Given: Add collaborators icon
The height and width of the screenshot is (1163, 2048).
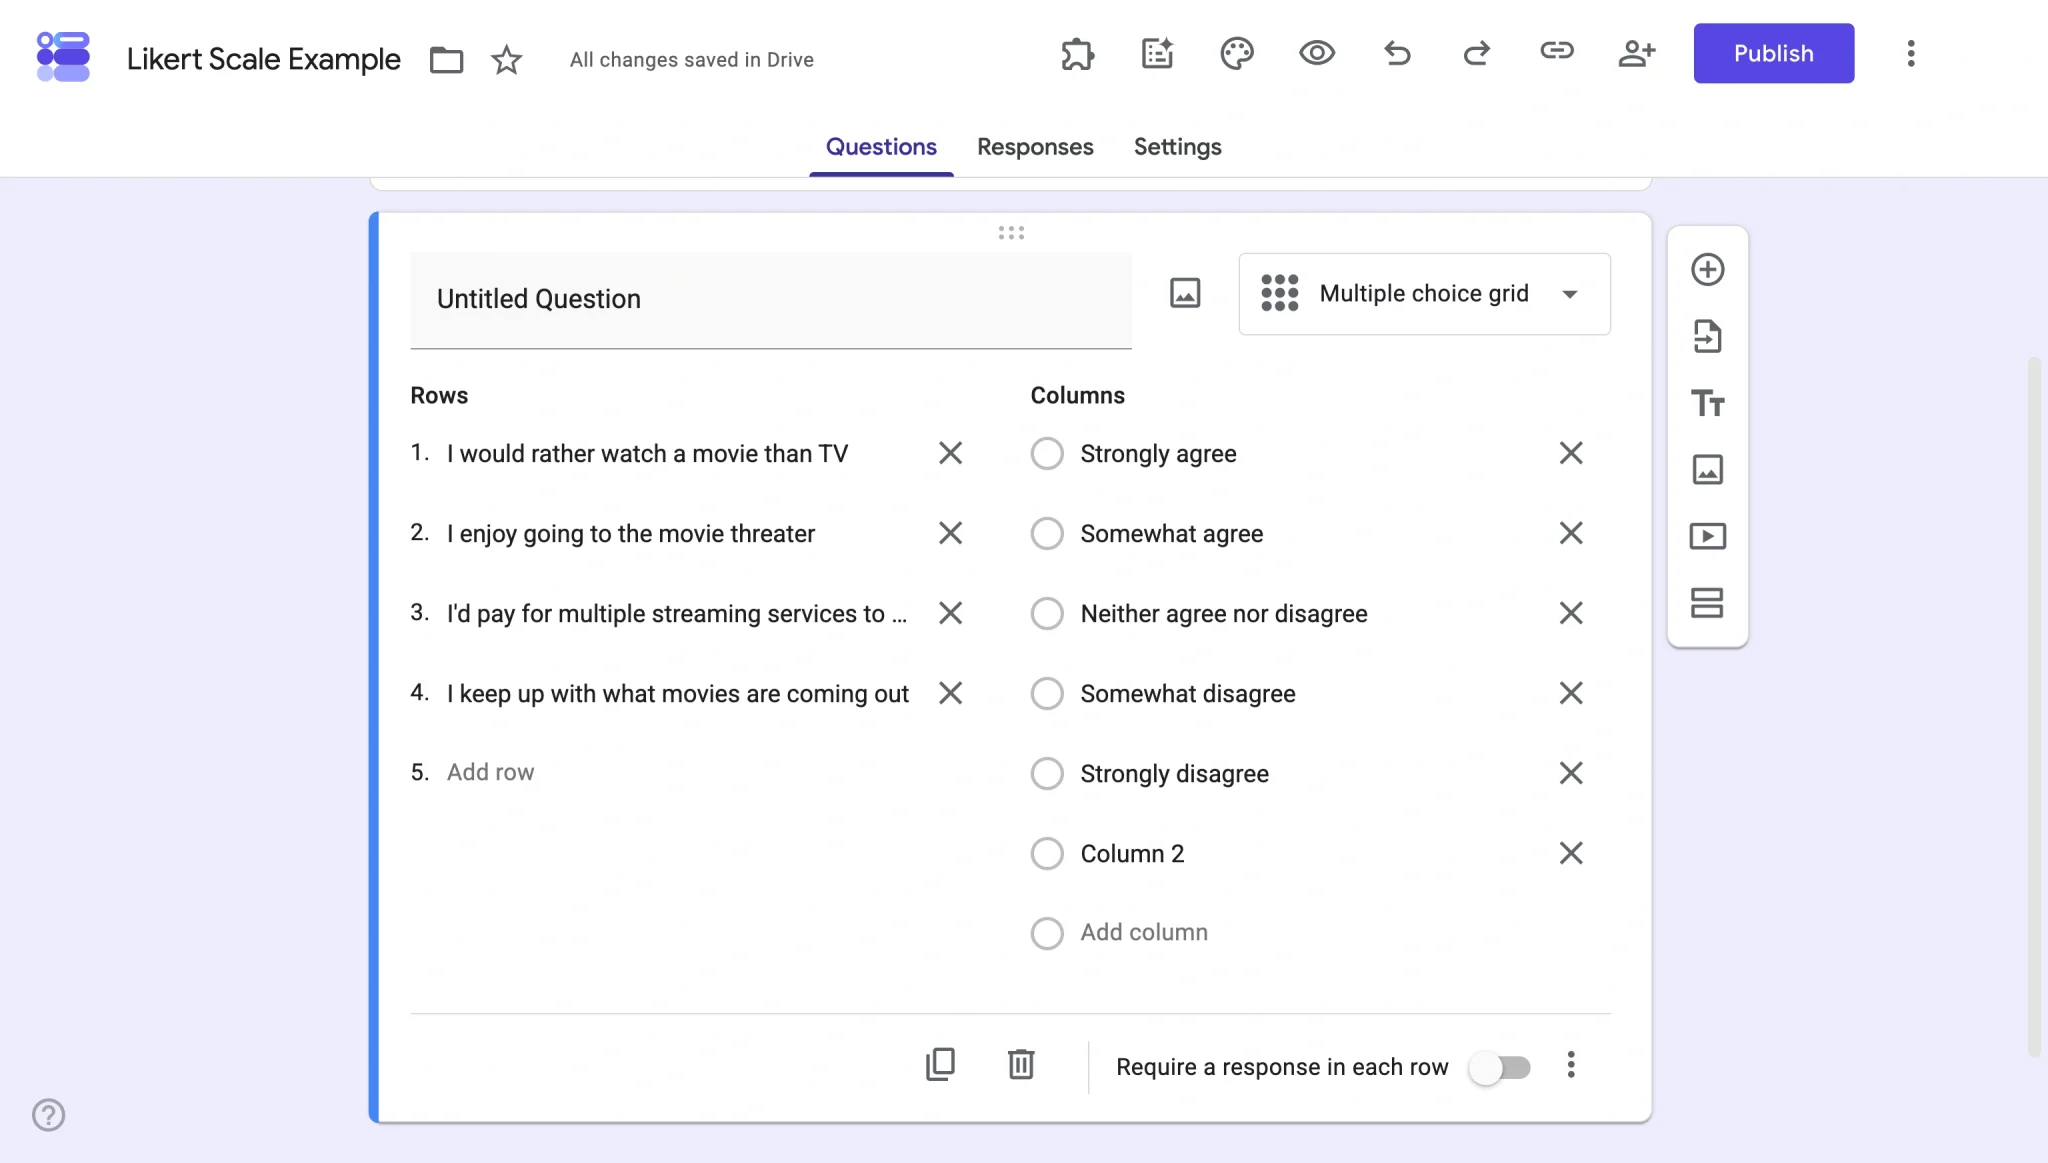Looking at the screenshot, I should 1637,53.
